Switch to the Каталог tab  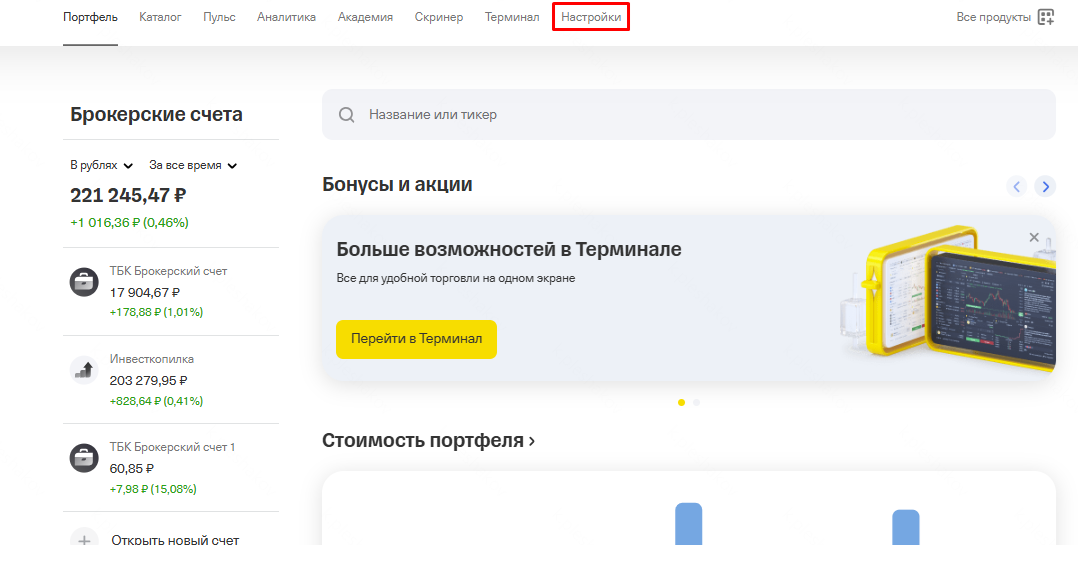(x=160, y=17)
